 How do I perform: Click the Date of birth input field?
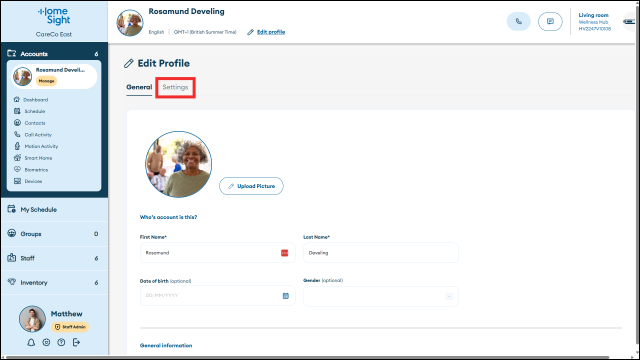[x=218, y=296]
